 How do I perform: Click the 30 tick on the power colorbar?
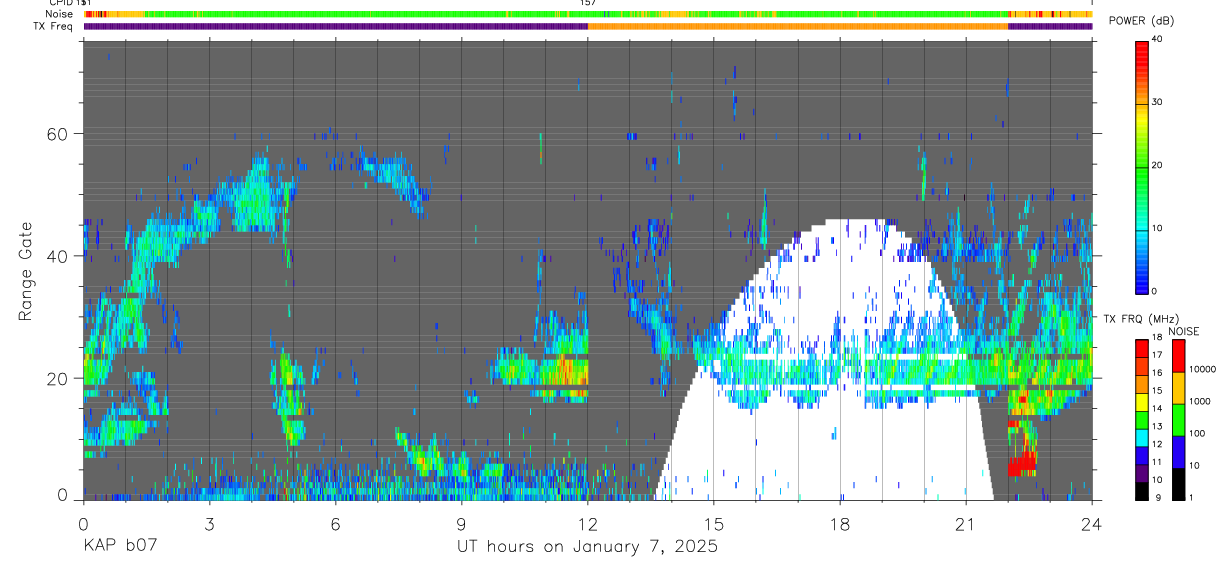tap(1155, 102)
